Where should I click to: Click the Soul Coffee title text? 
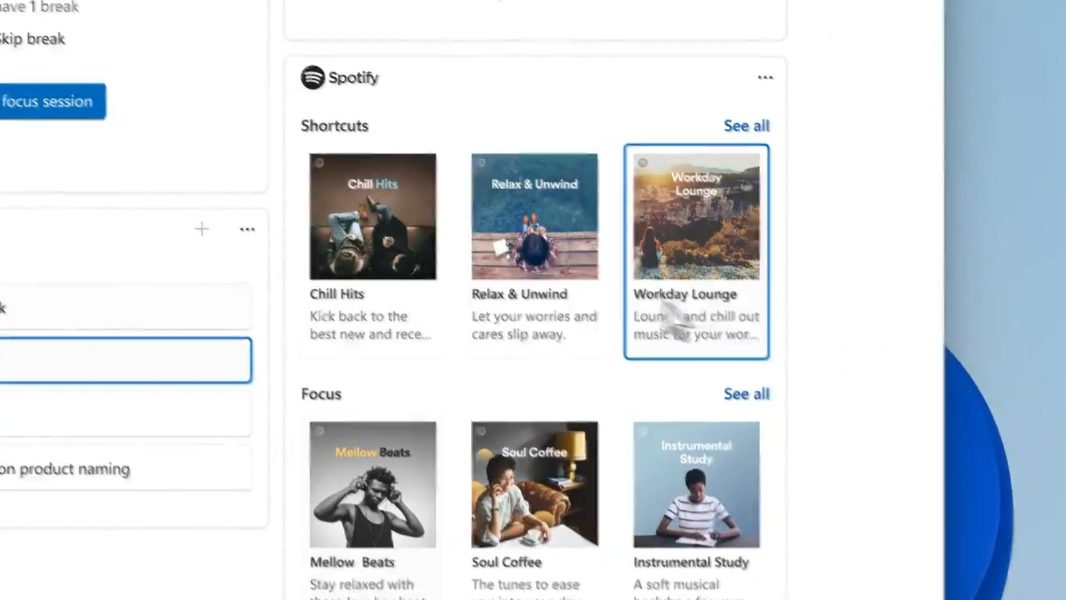pyautogui.click(x=506, y=562)
